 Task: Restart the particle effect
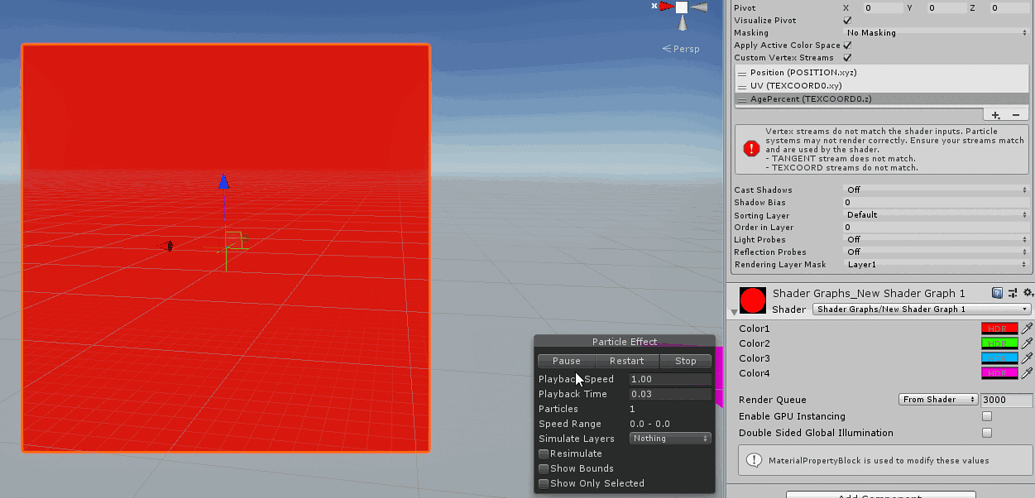(626, 361)
